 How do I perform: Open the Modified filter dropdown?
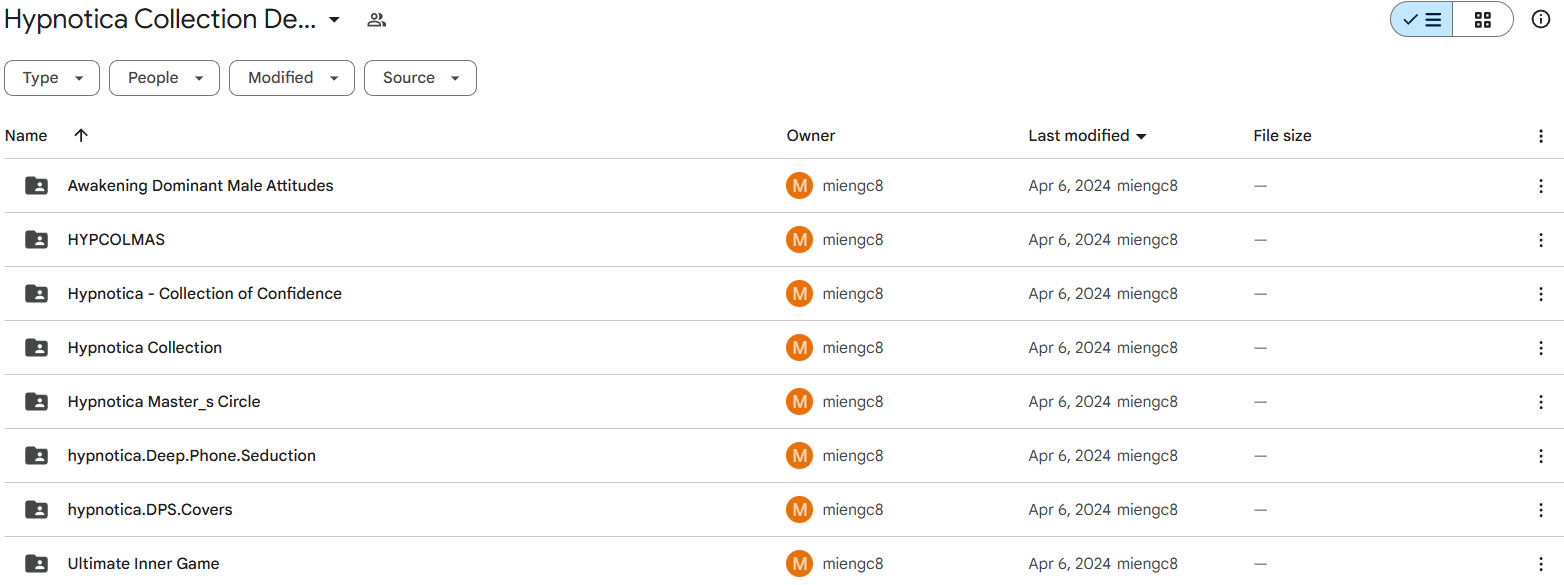click(291, 78)
